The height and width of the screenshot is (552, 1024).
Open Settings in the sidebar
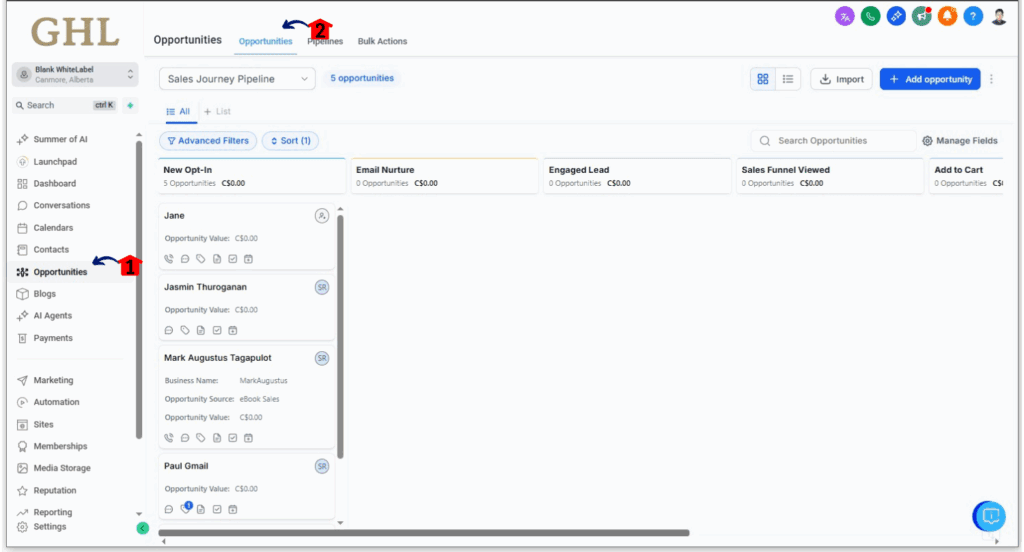coord(50,527)
